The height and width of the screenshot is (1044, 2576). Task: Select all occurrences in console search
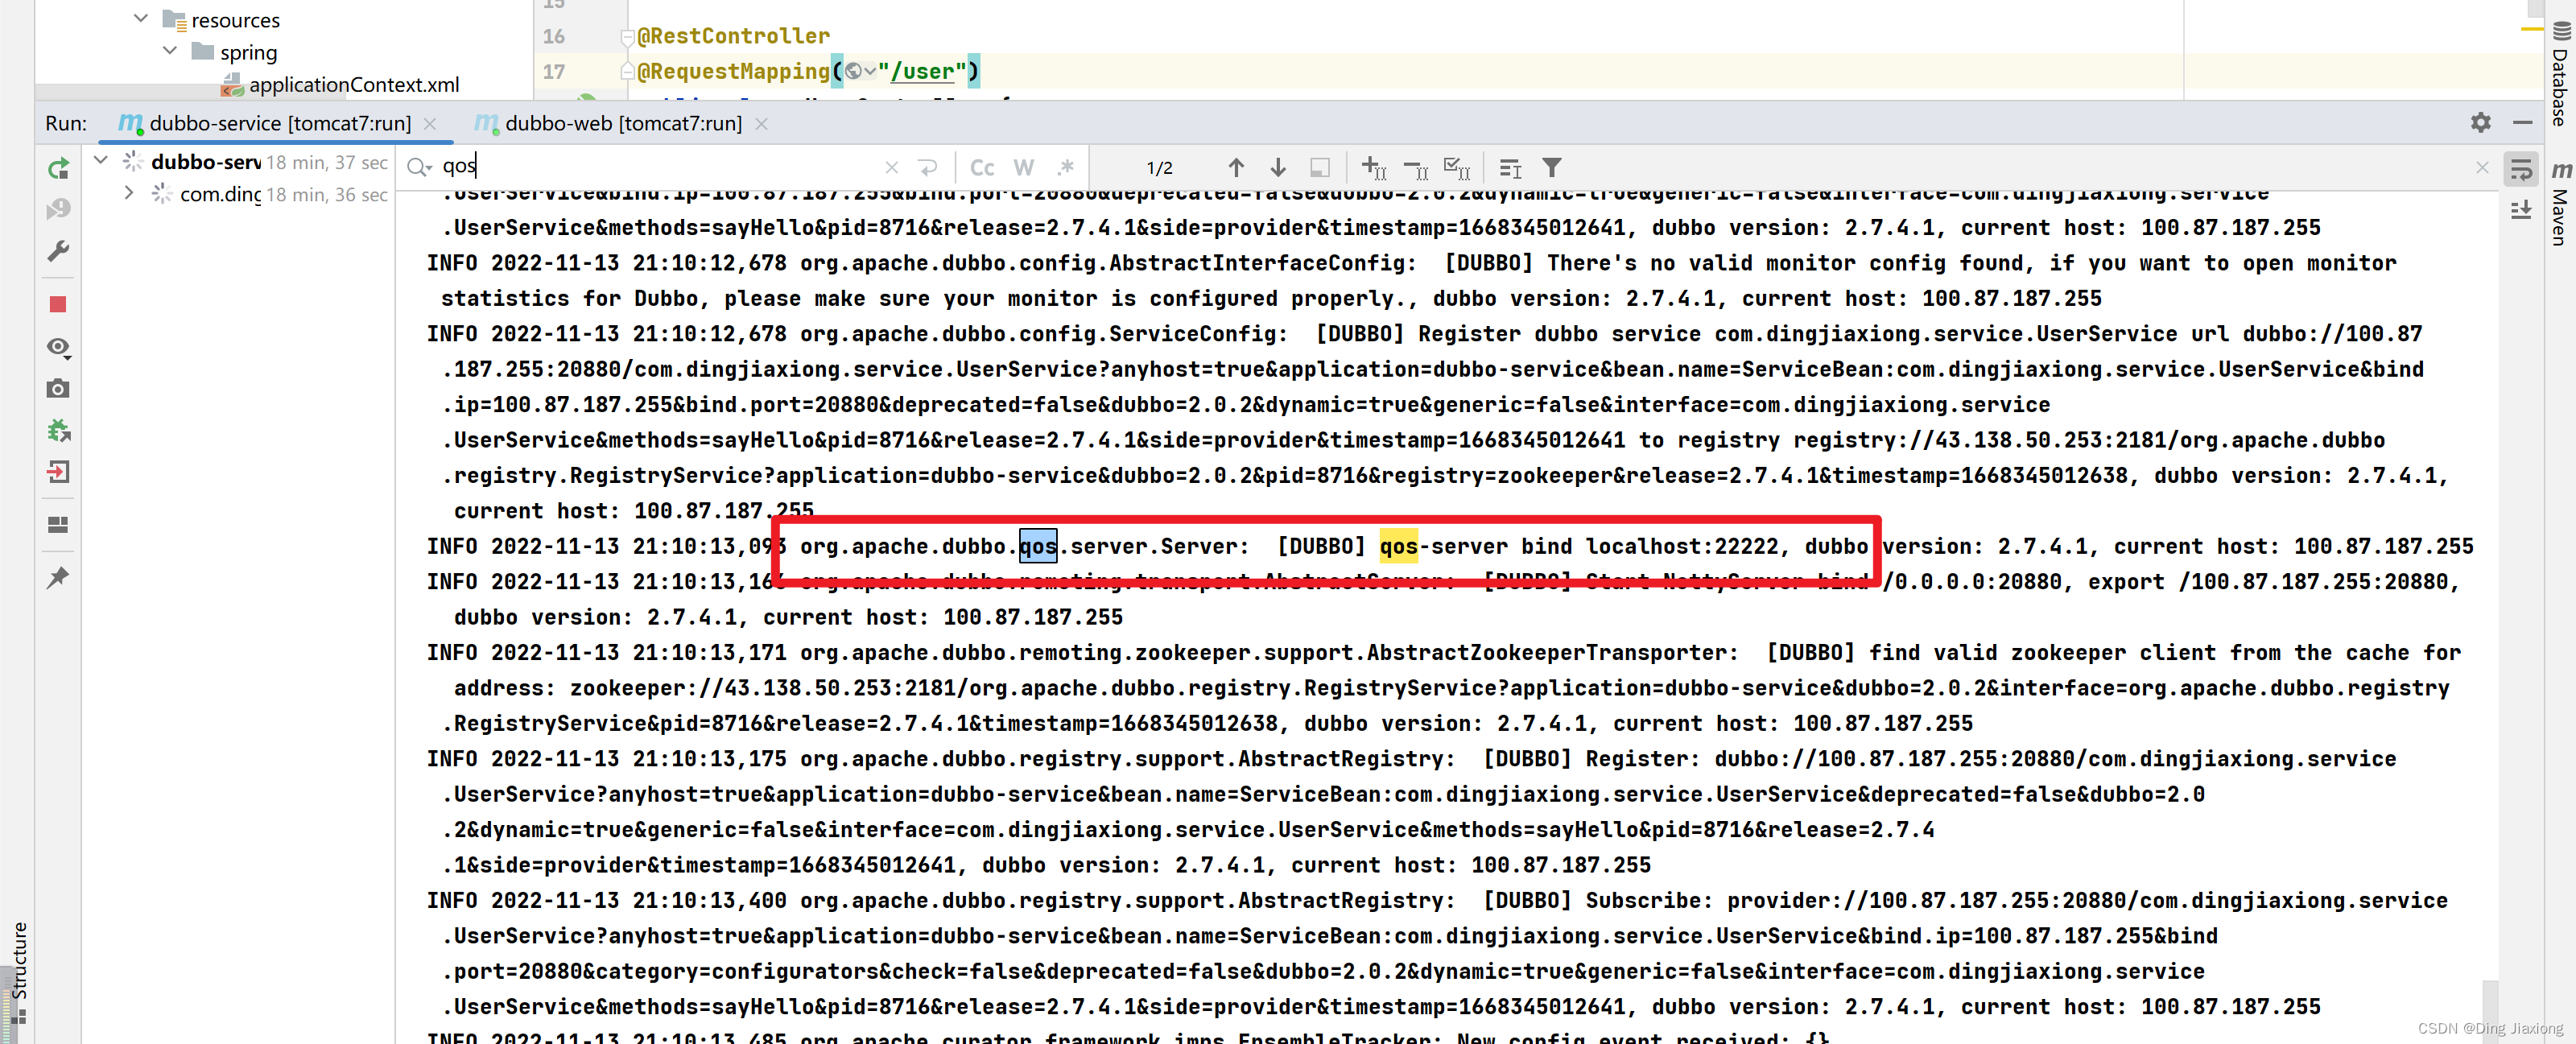[x=1457, y=168]
